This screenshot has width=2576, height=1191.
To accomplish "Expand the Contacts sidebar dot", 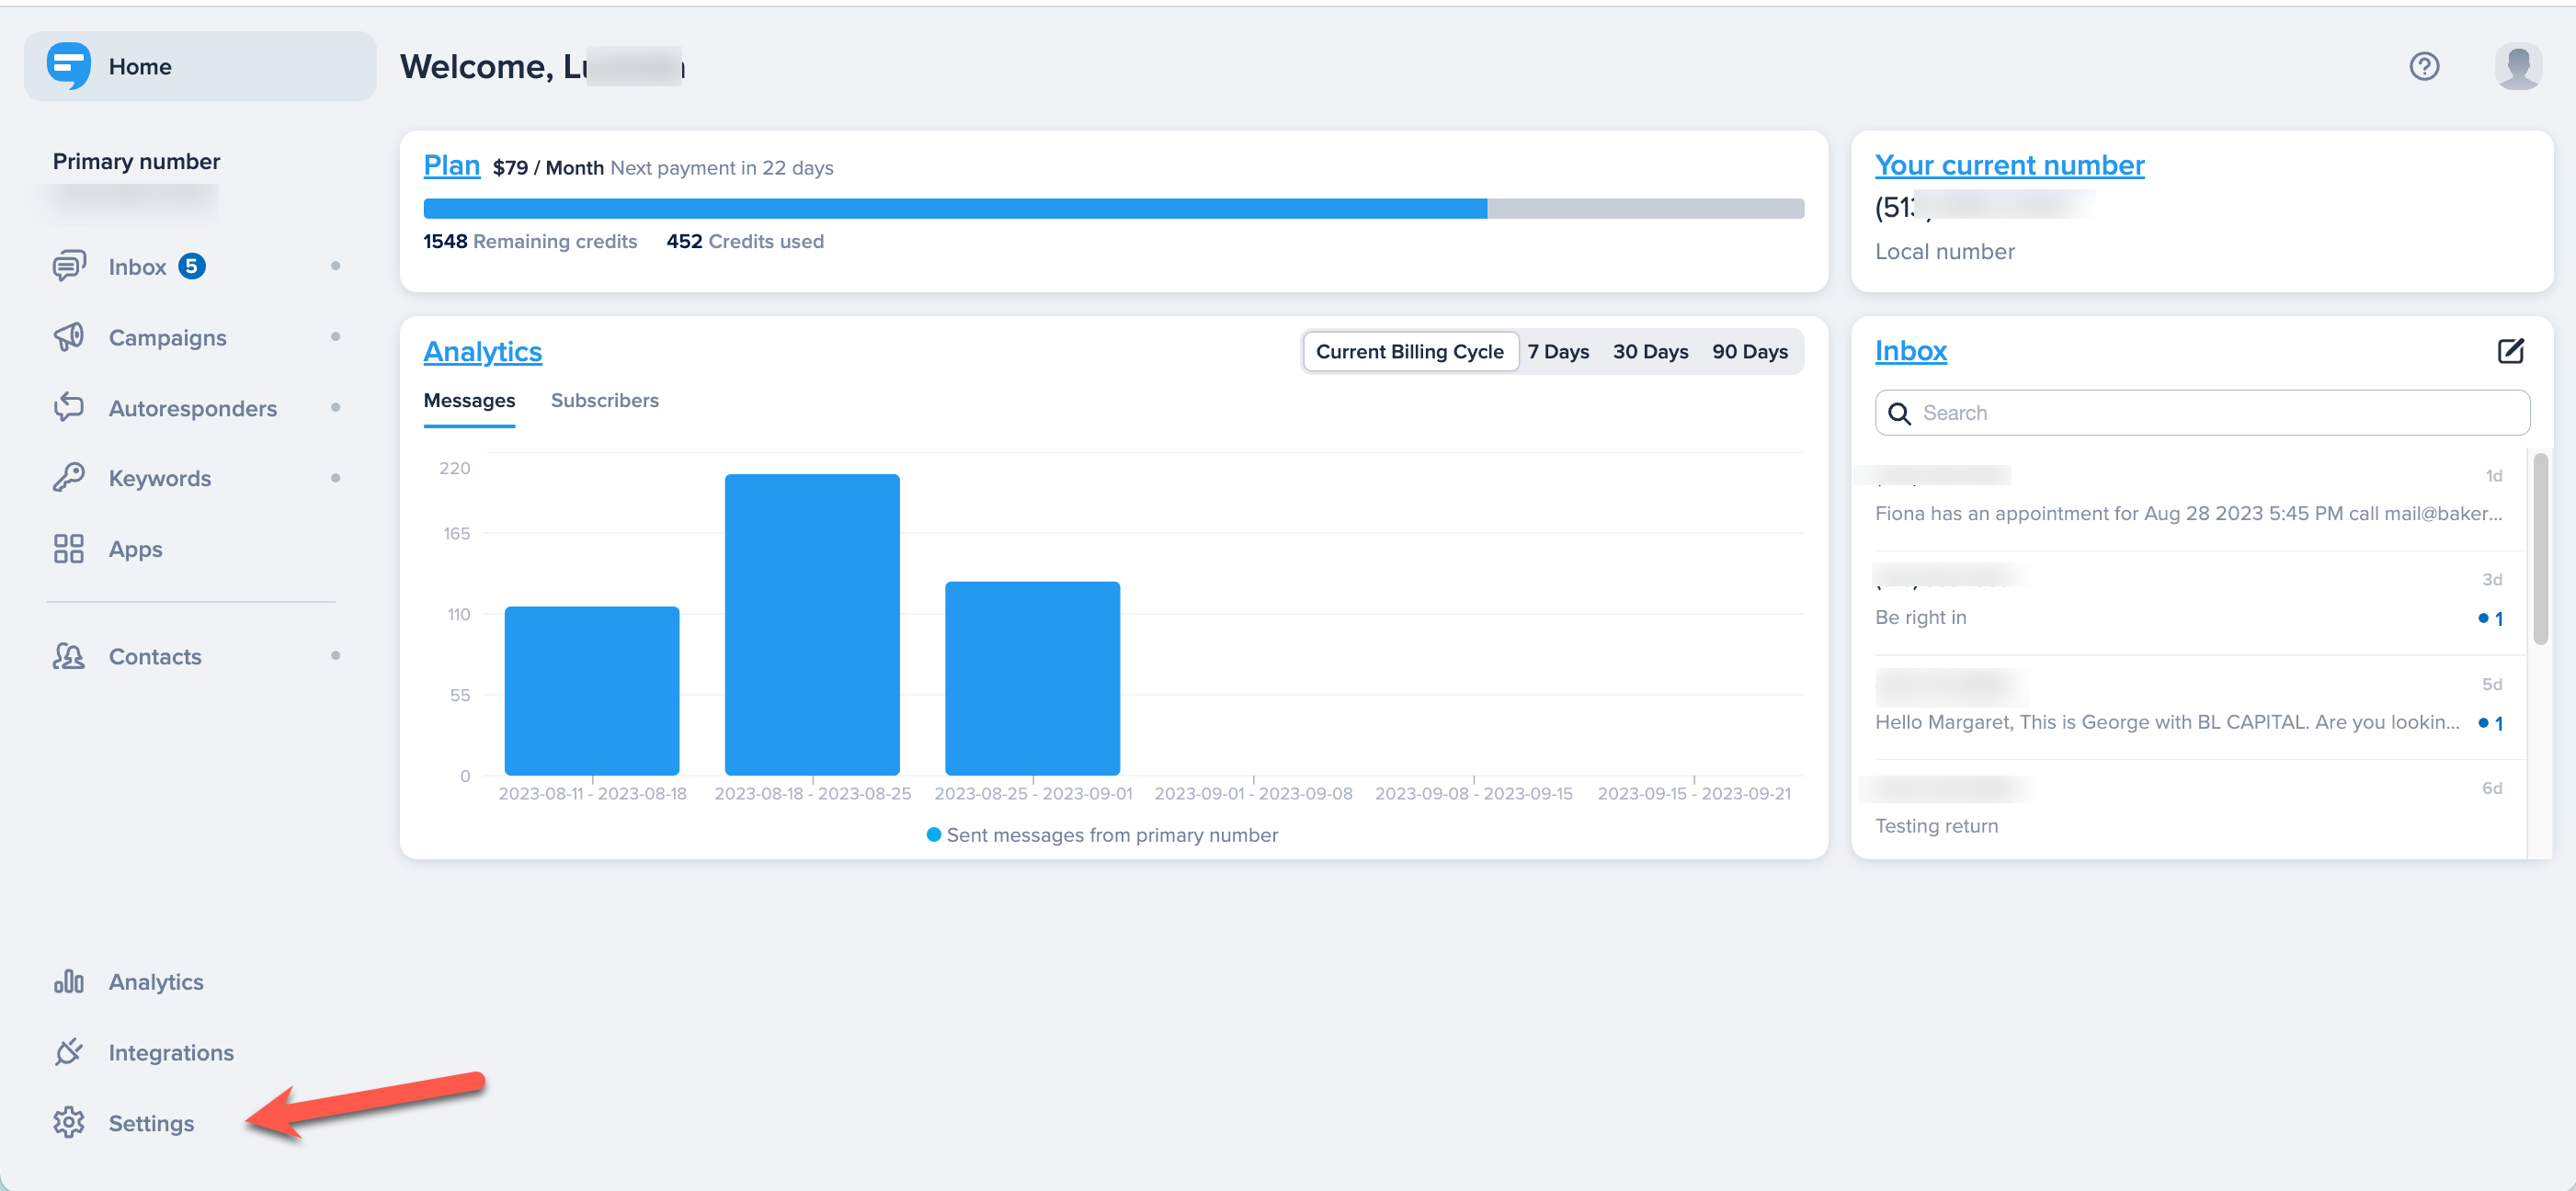I will [x=335, y=656].
